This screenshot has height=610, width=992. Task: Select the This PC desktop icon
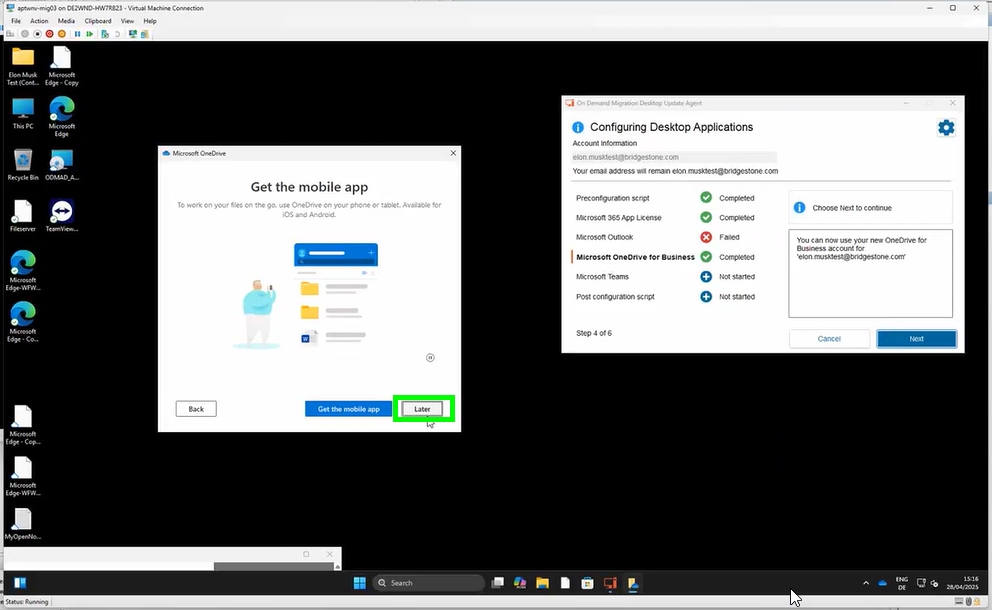tap(23, 114)
